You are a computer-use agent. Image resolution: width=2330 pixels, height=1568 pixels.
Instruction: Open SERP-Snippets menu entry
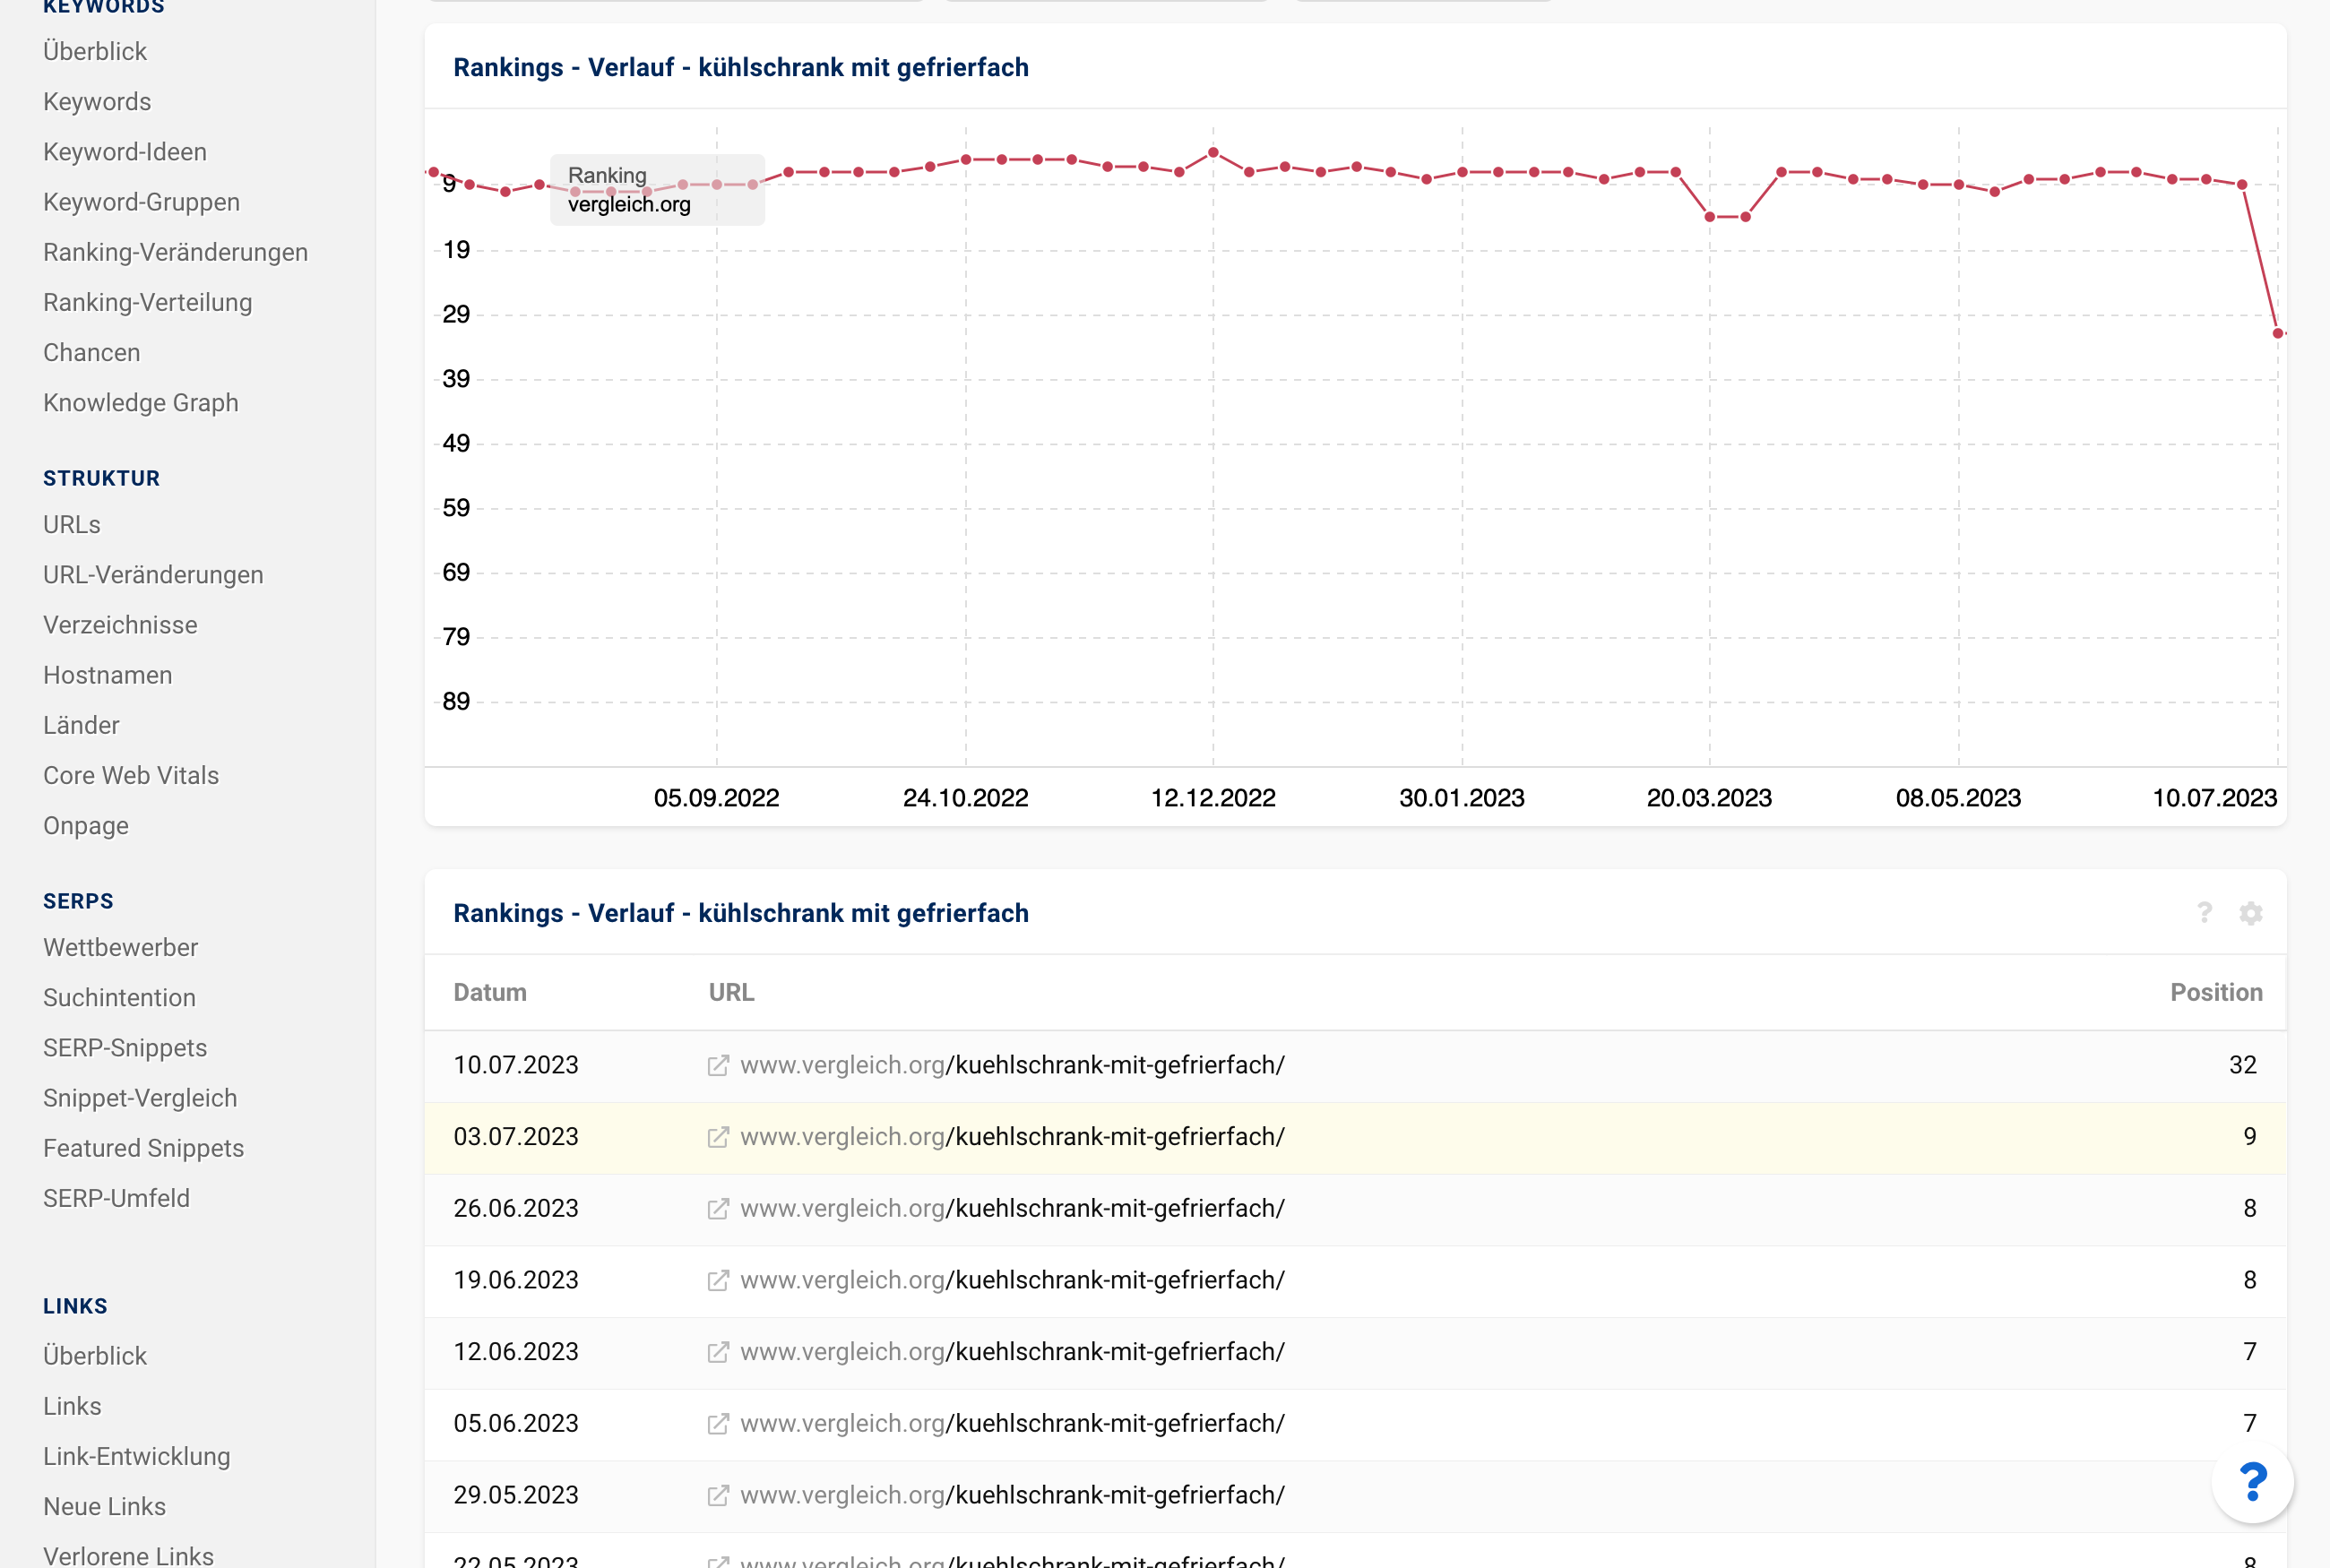125,1048
